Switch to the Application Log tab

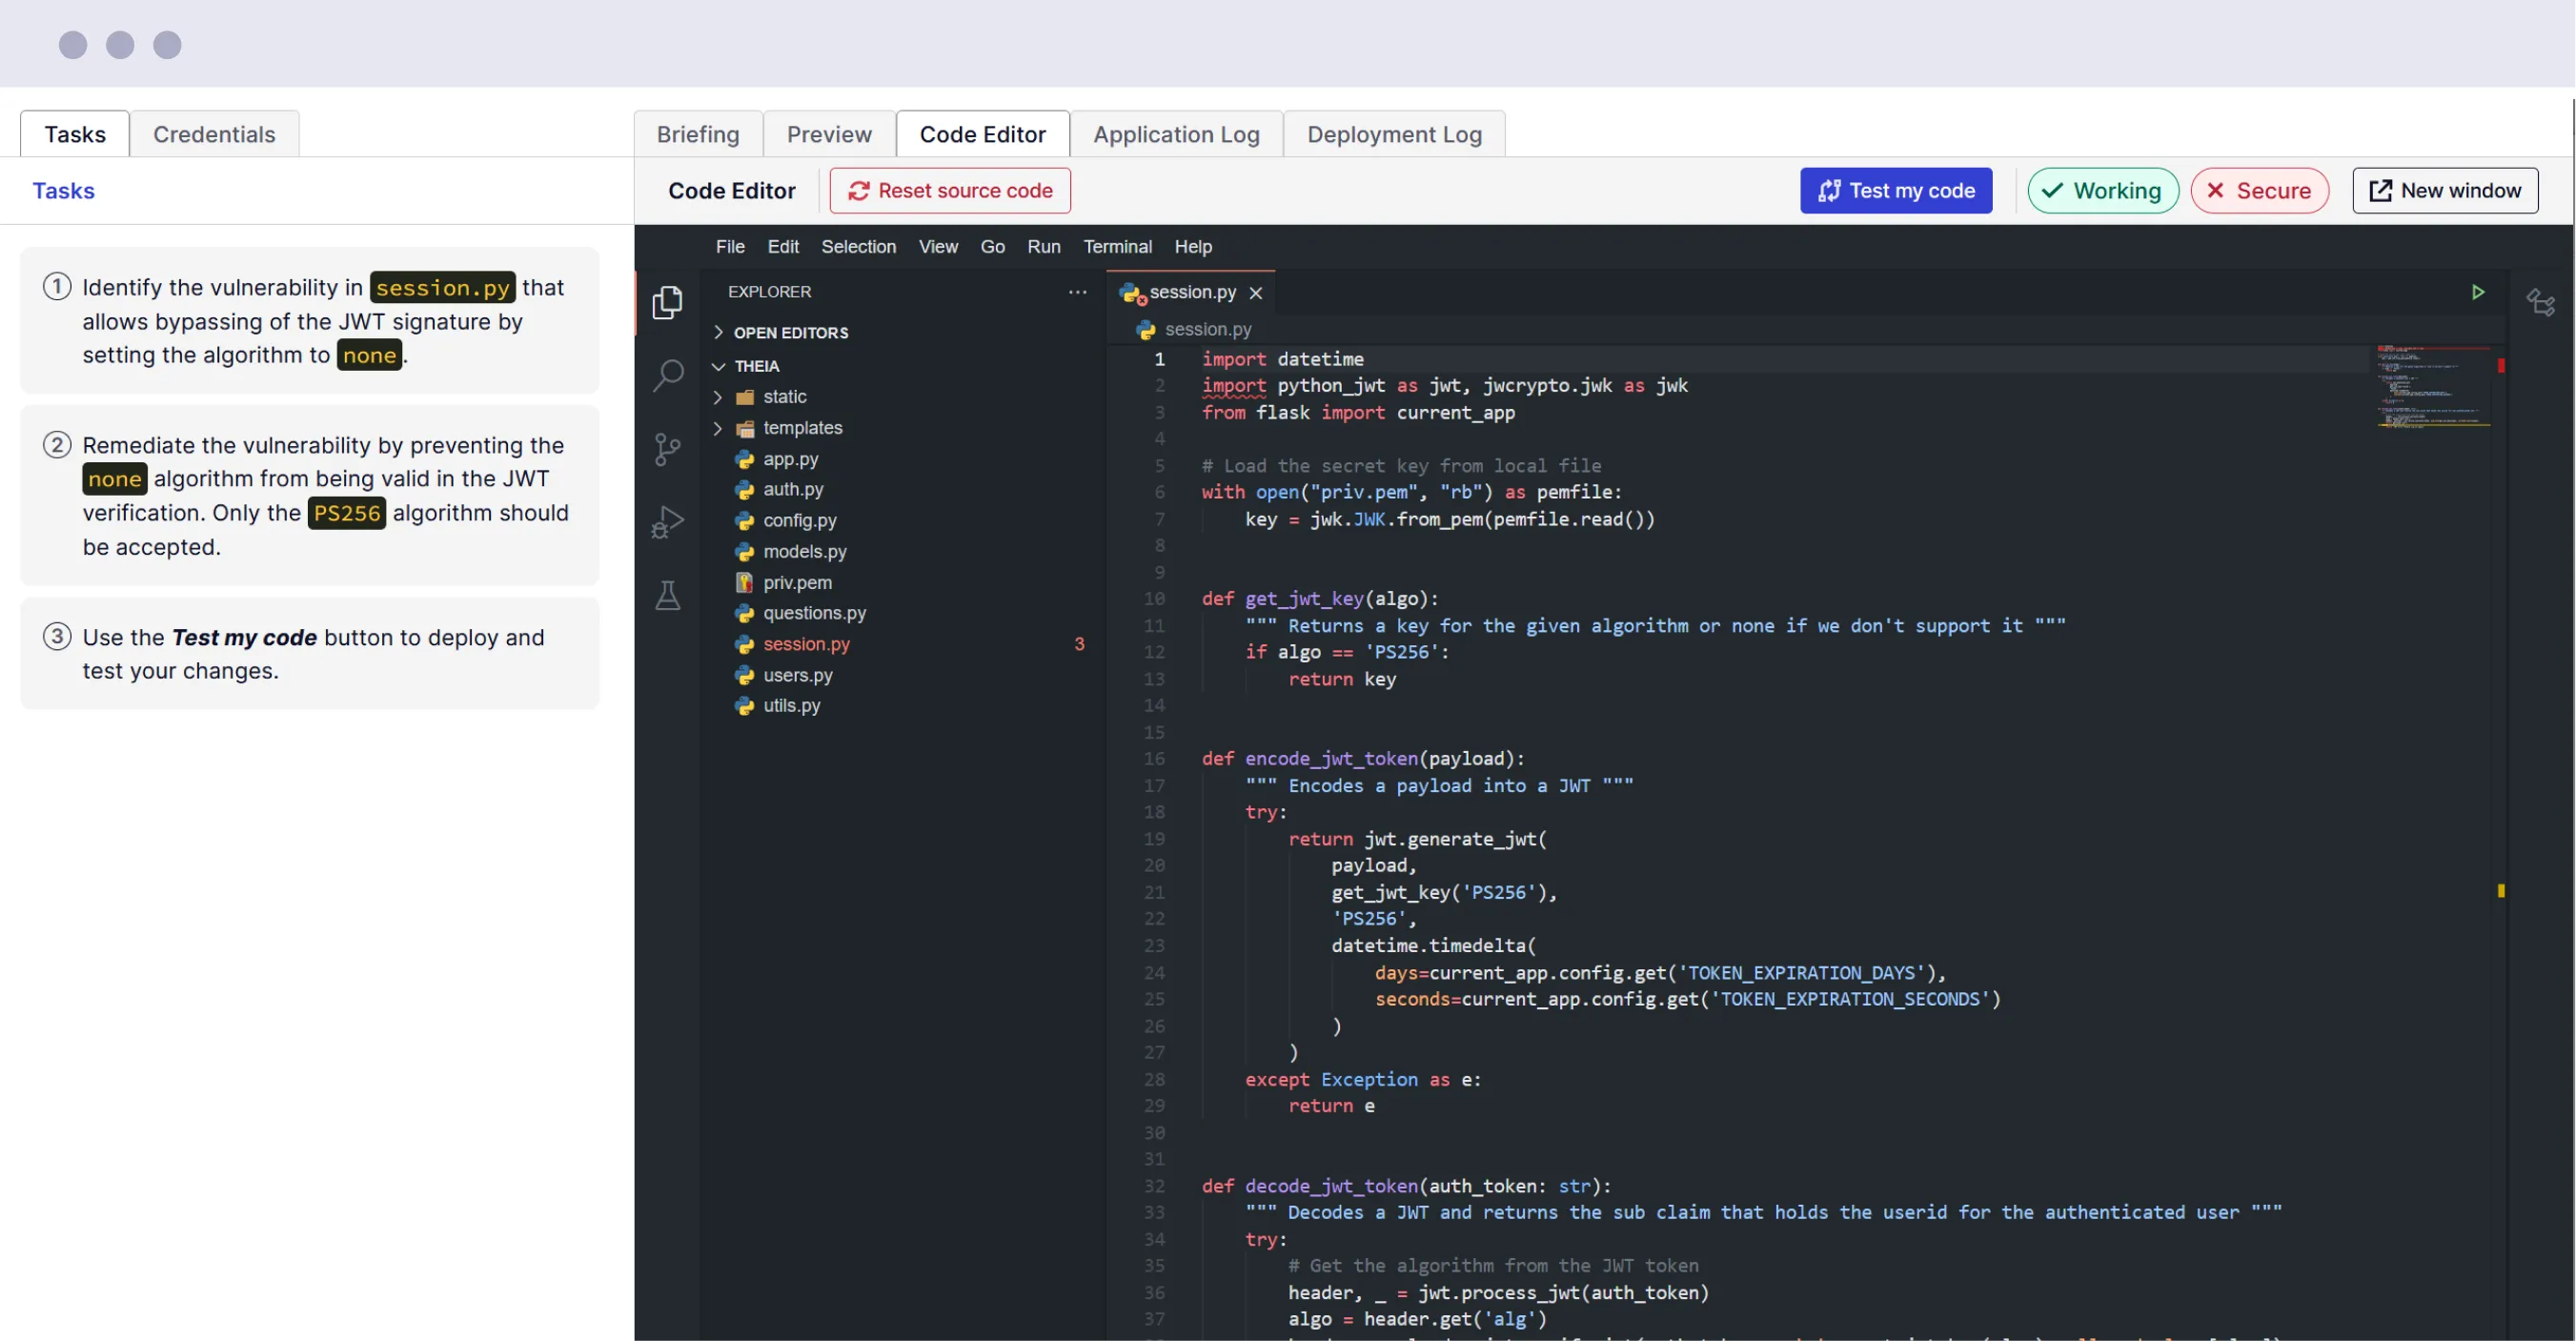point(1176,134)
